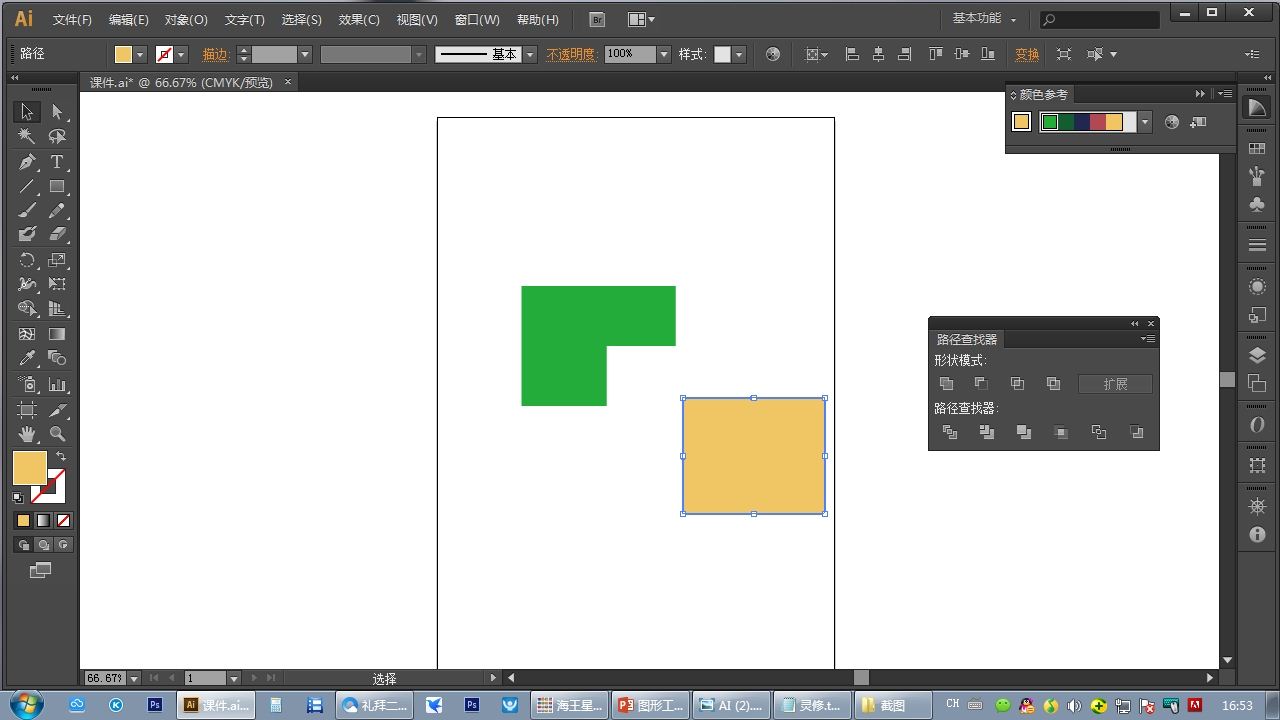Open the 窗口(W) menu
The image size is (1280, 720).
tap(477, 20)
